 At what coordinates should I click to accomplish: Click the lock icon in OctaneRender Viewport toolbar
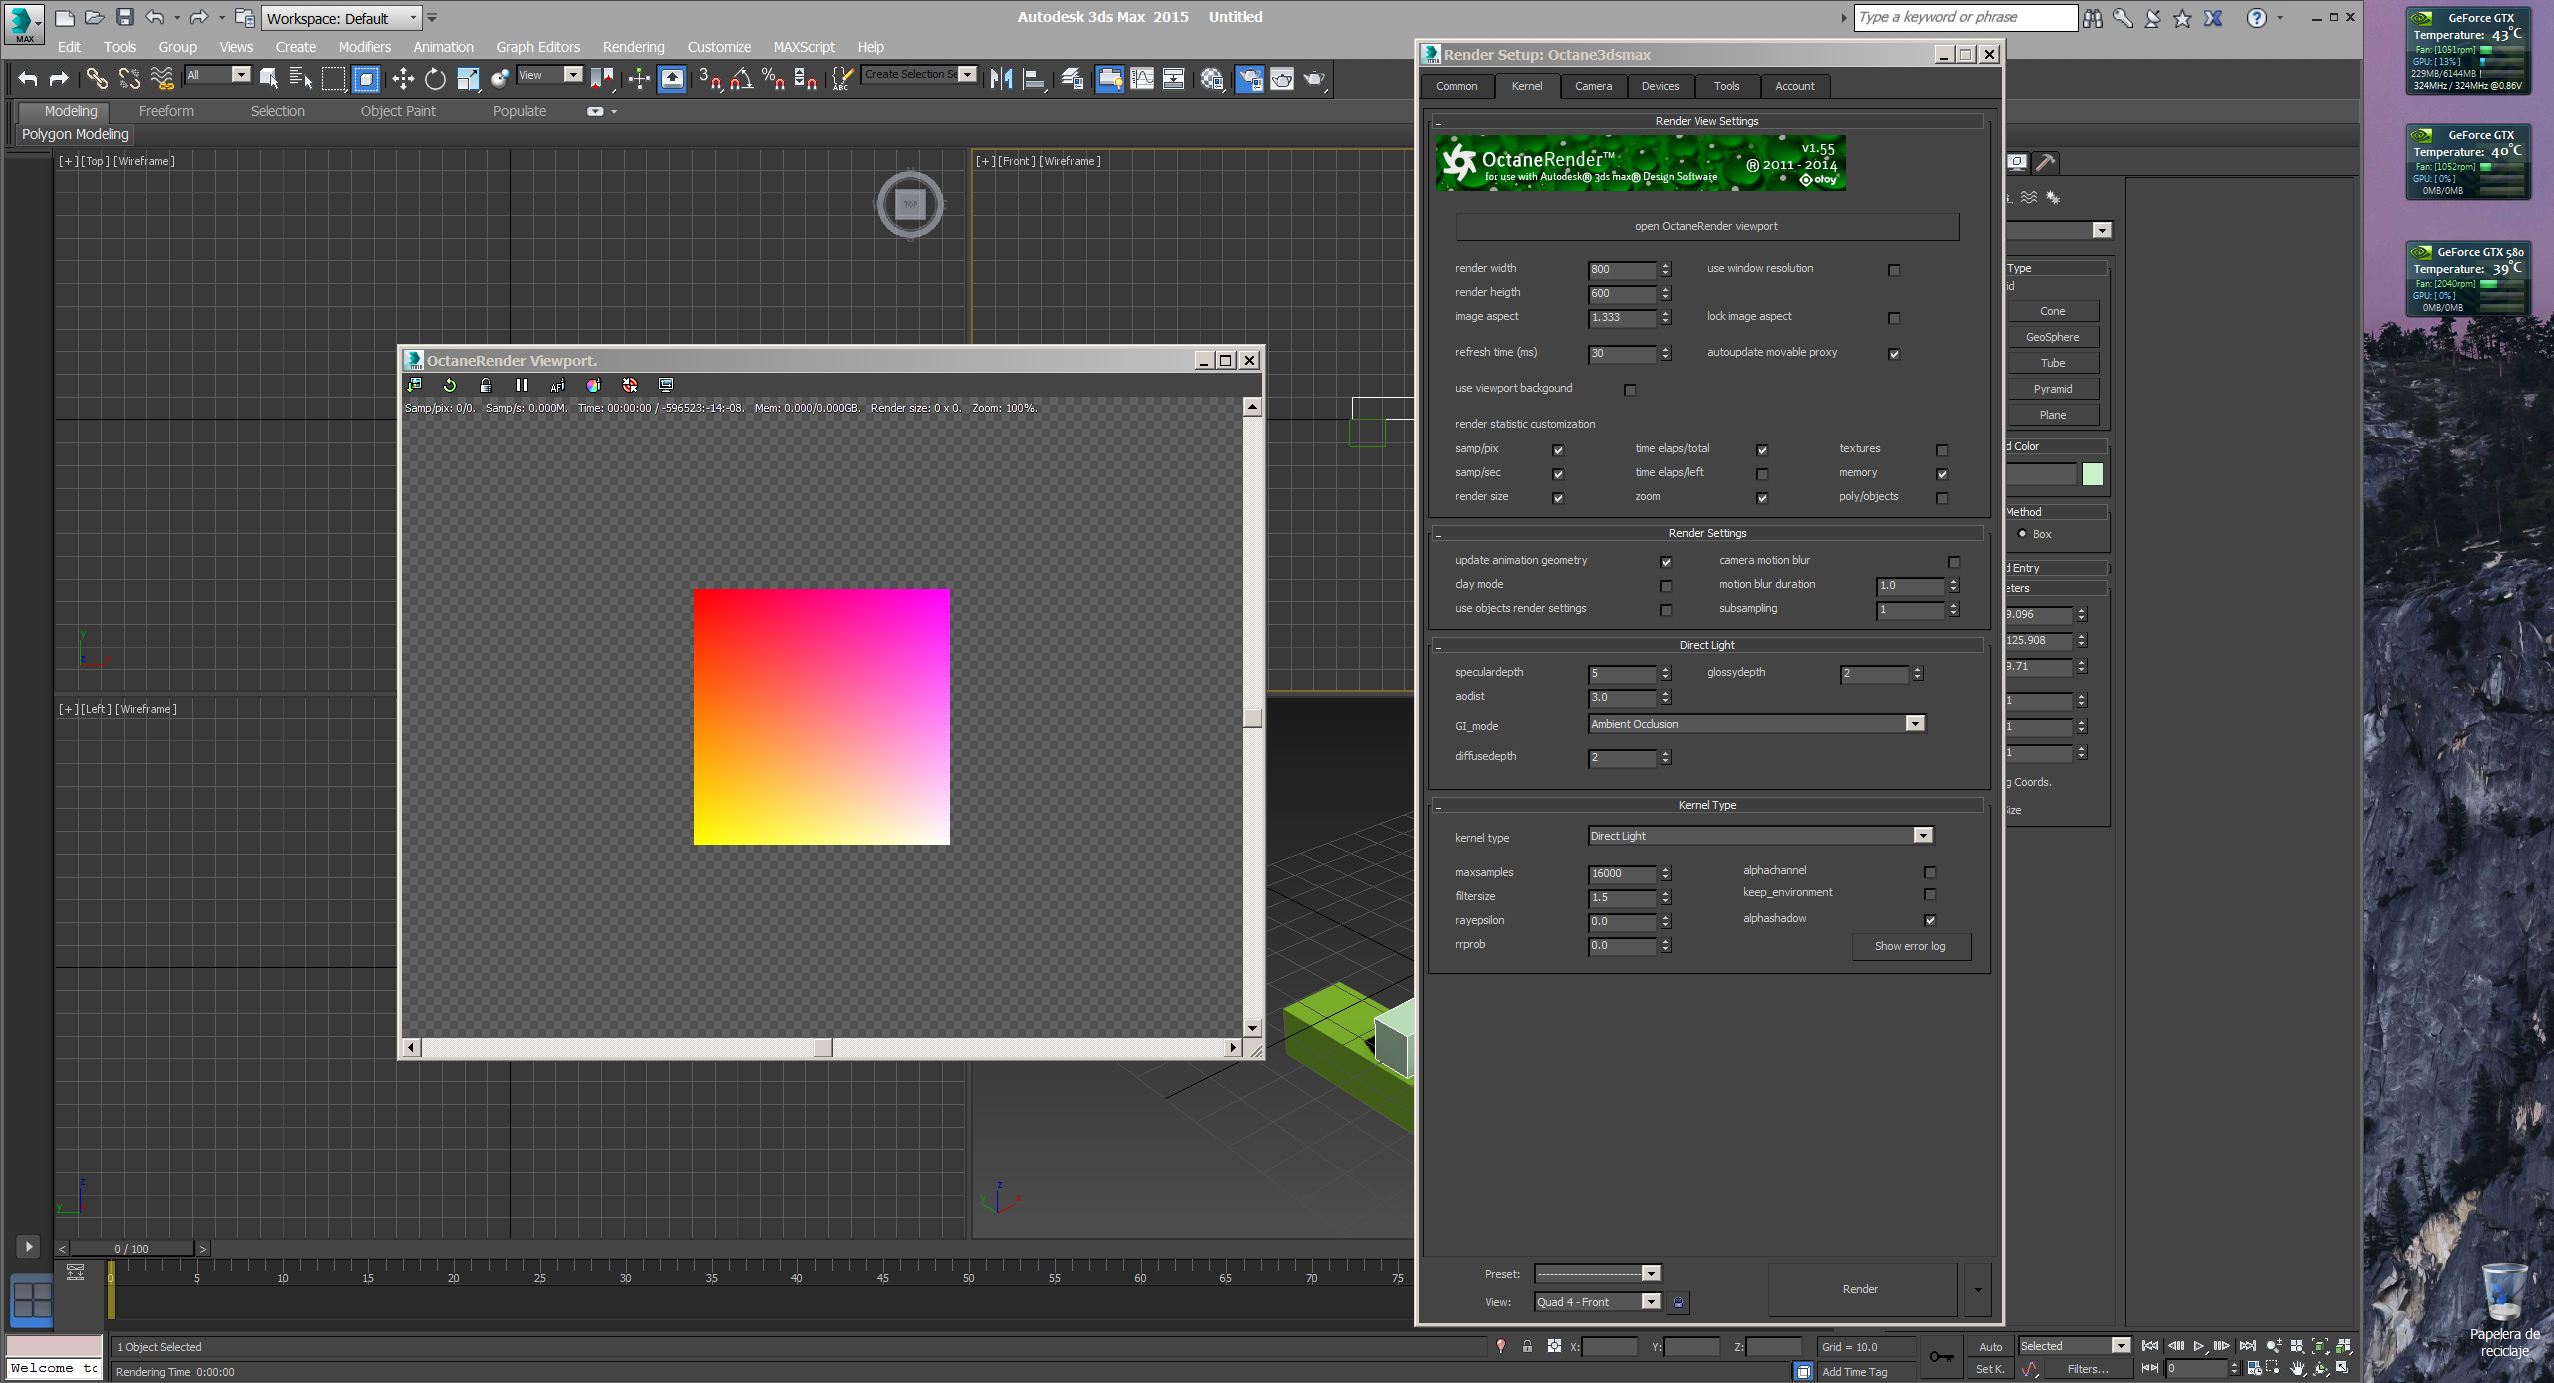[x=486, y=385]
